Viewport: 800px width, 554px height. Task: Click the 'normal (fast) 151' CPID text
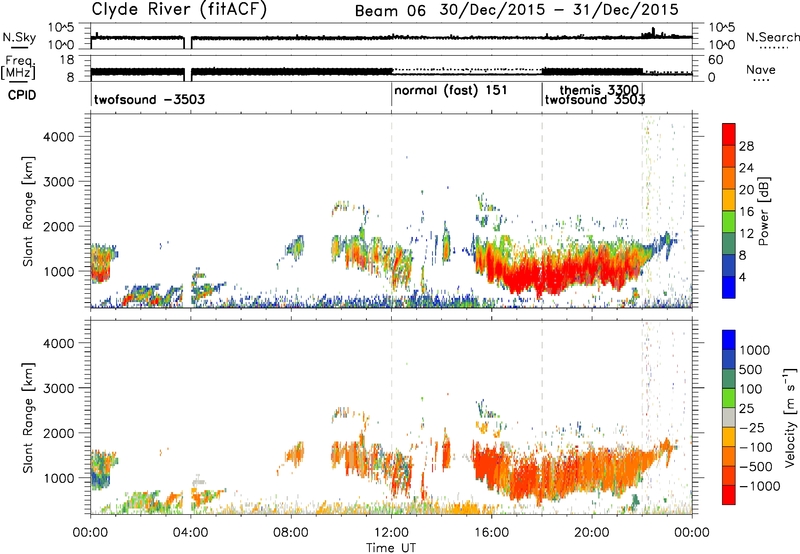(451, 90)
